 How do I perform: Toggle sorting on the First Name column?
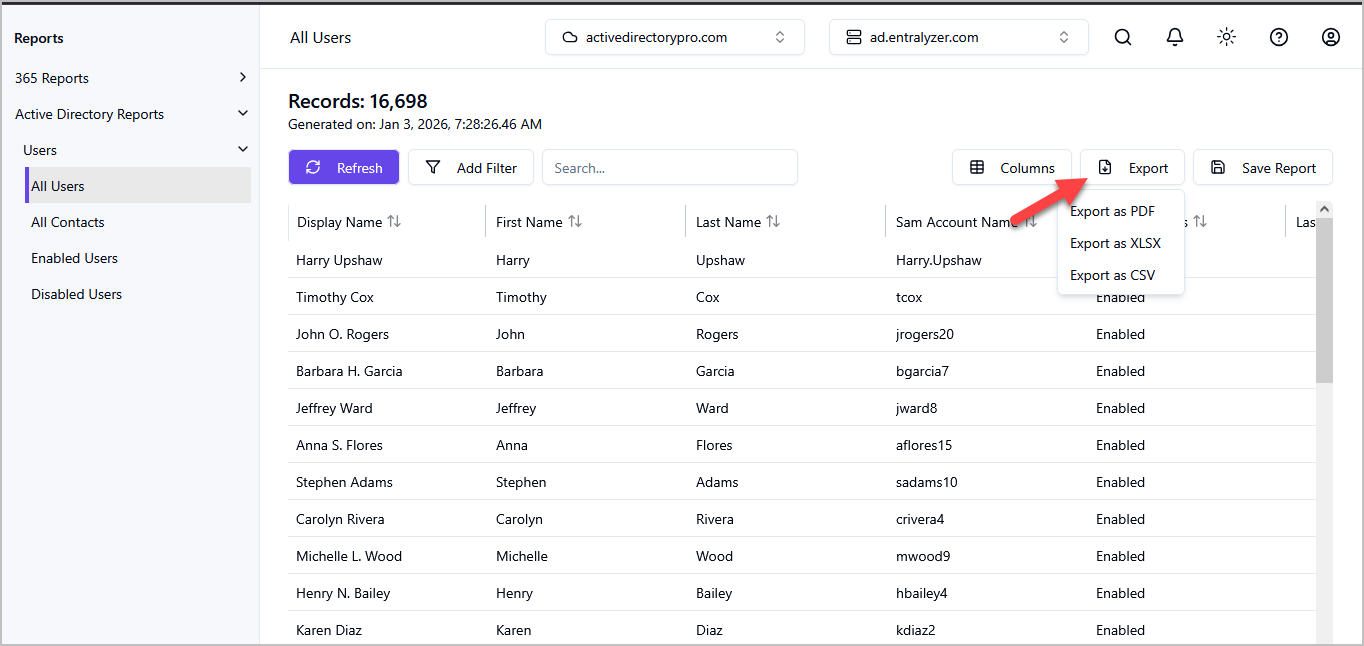(x=574, y=221)
